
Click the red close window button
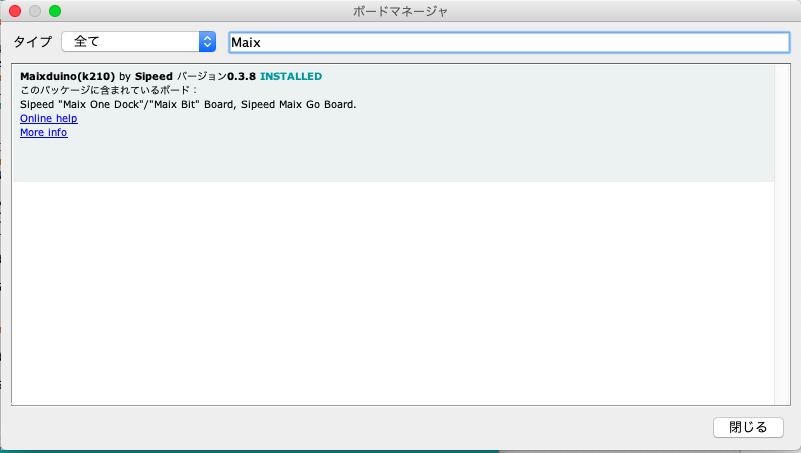15,11
